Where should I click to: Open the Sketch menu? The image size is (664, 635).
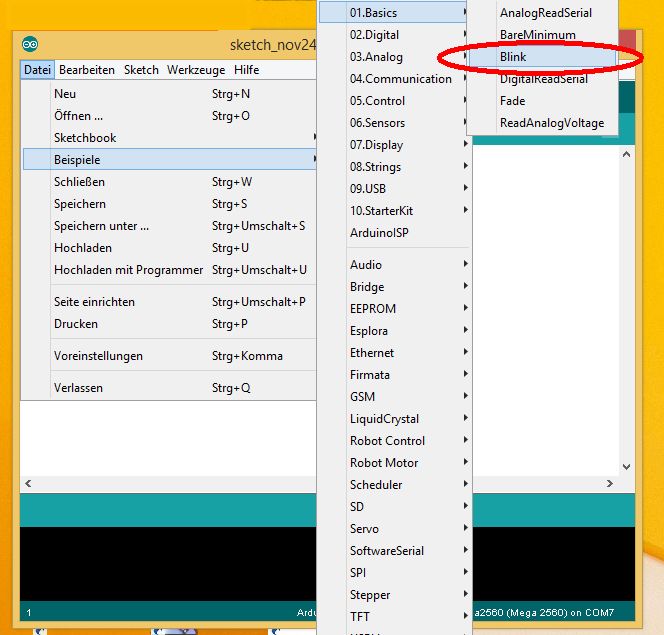click(141, 69)
